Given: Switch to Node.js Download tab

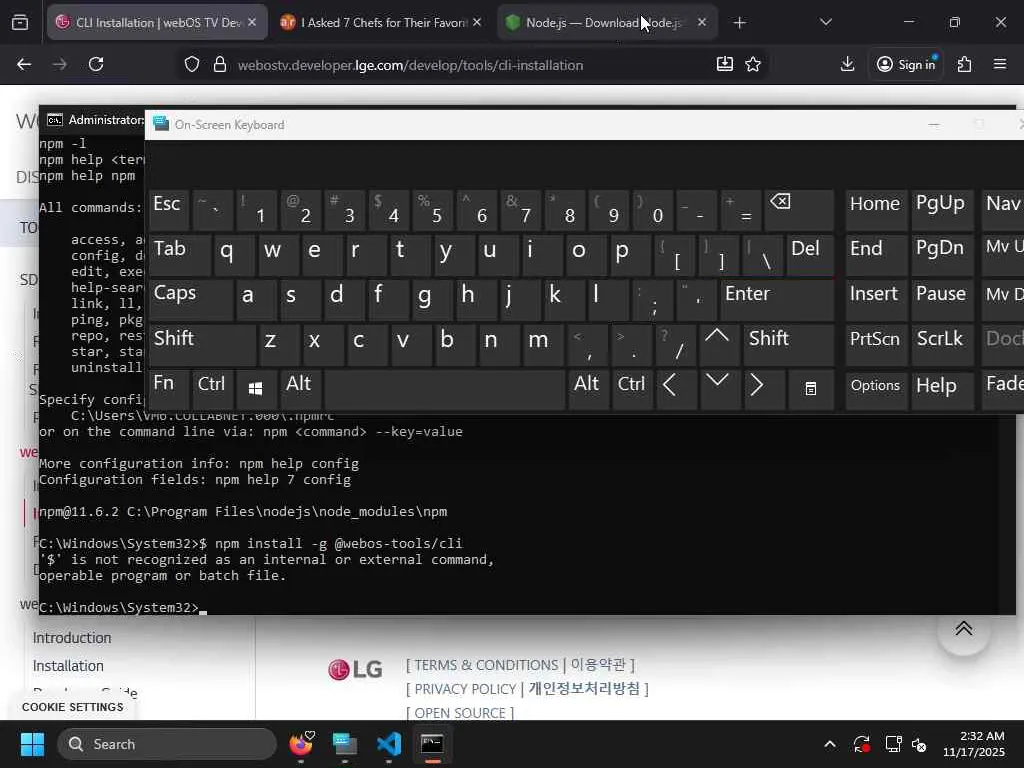Looking at the screenshot, I should click(x=607, y=22).
